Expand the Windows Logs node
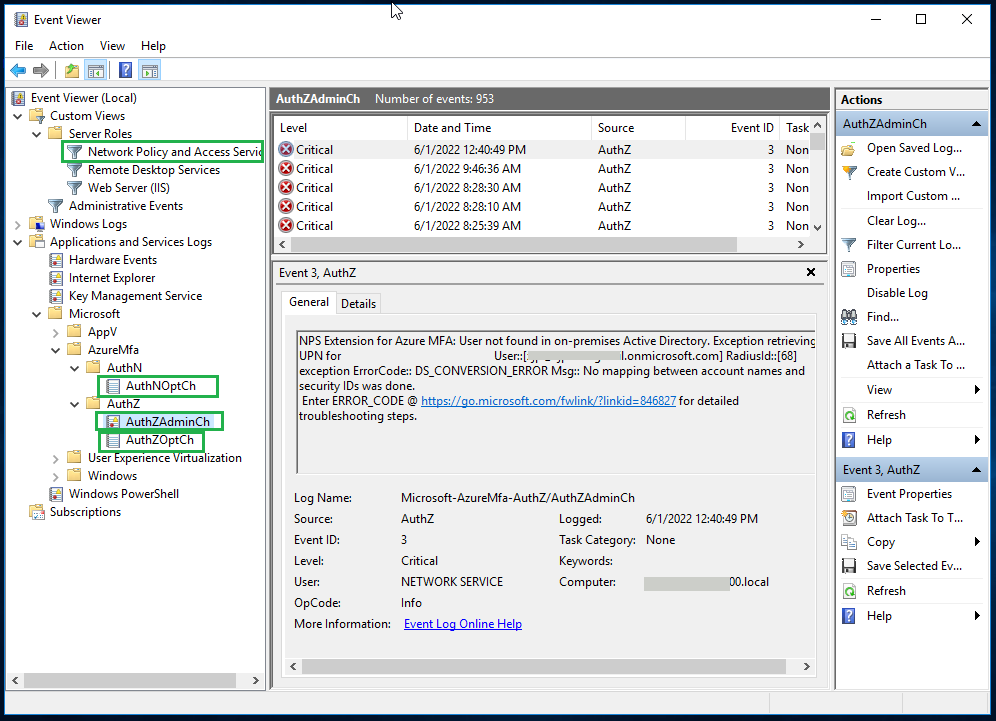Screen dimensions: 996x721 [18, 224]
